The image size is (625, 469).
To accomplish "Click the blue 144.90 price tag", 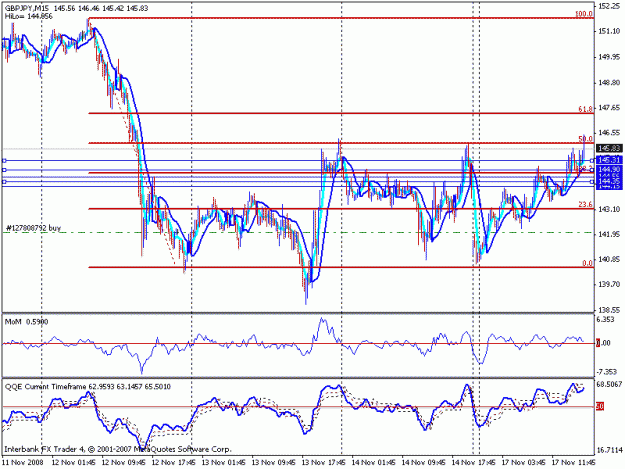I will pyautogui.click(x=609, y=170).
